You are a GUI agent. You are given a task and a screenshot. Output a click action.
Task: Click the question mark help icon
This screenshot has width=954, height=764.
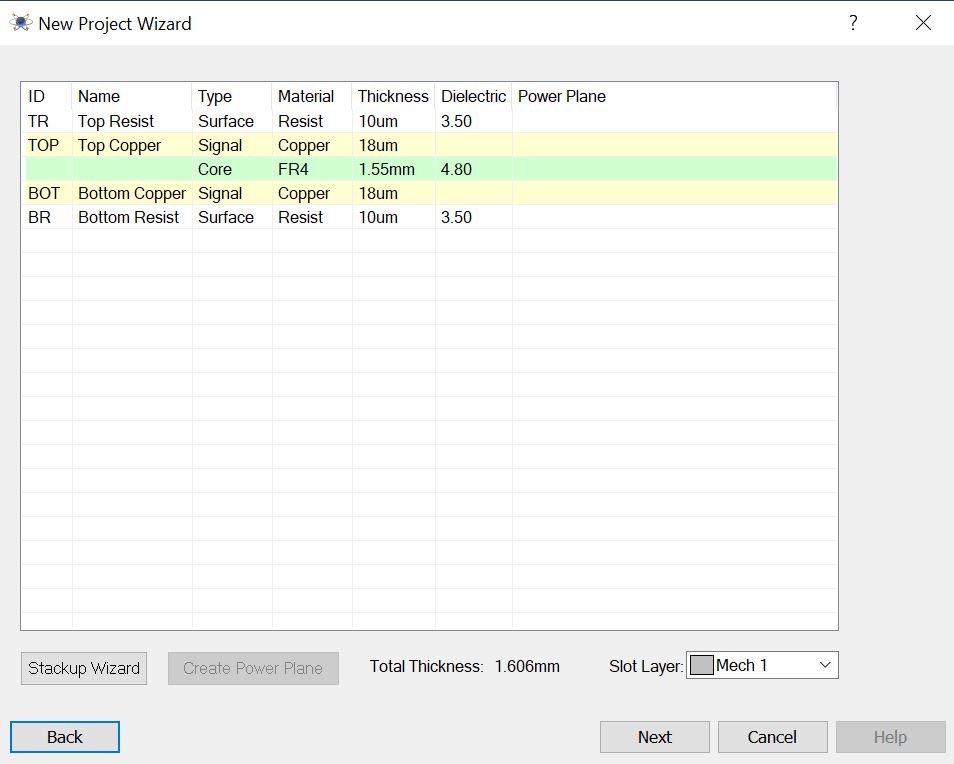pos(853,23)
